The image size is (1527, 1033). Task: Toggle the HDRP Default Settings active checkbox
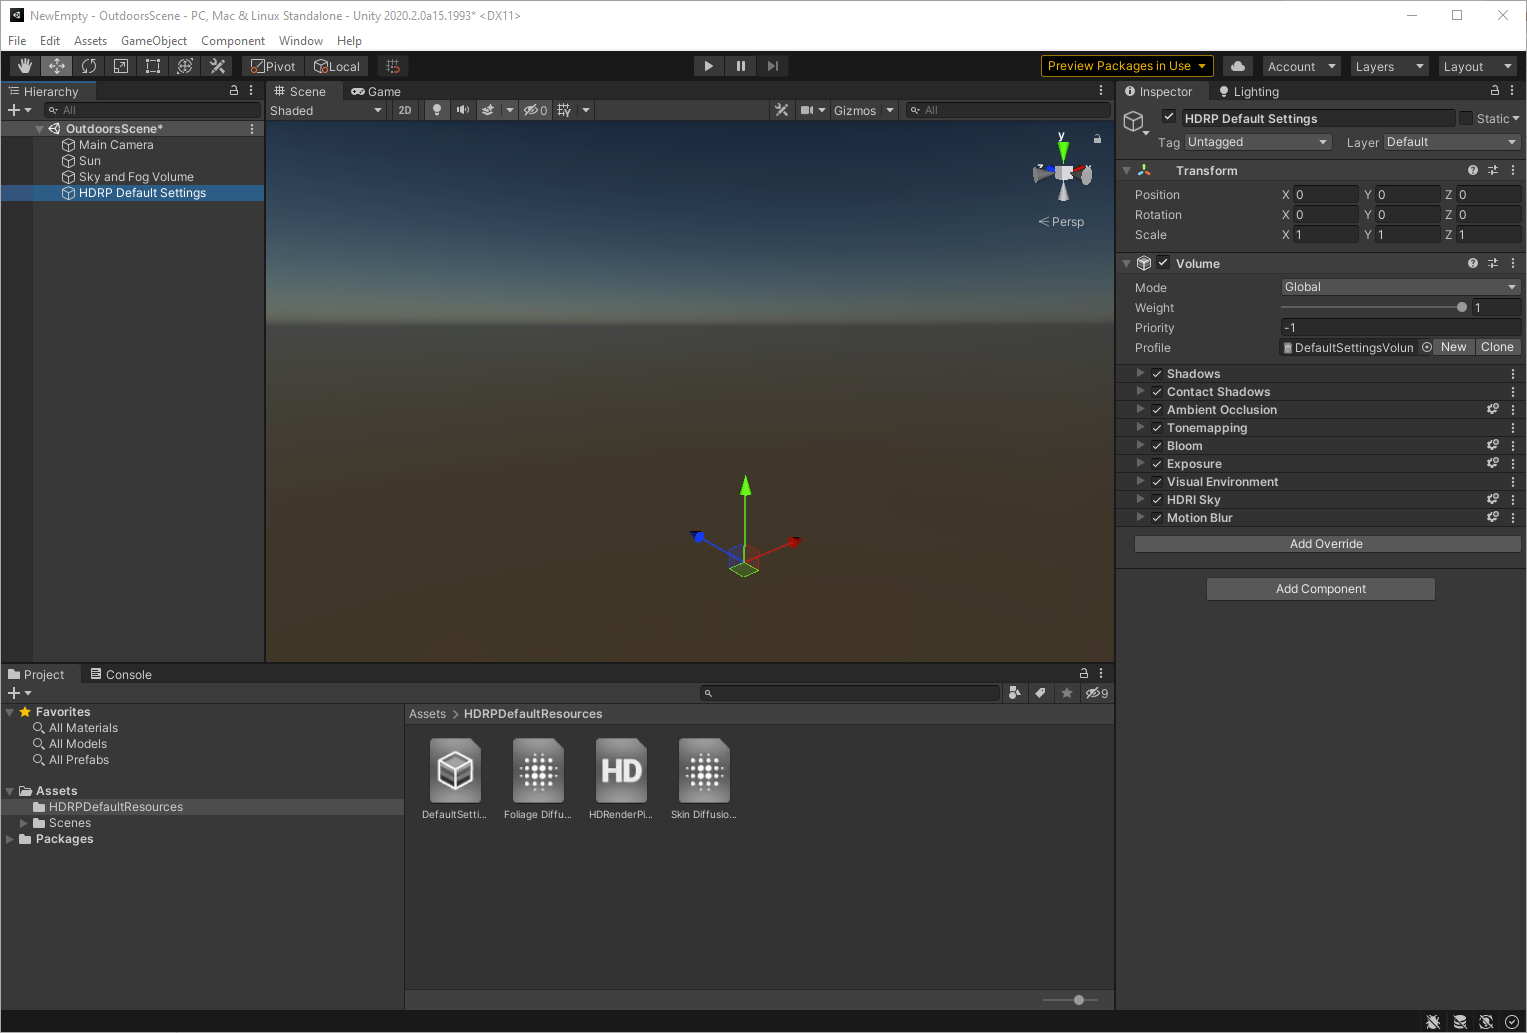[x=1169, y=117]
